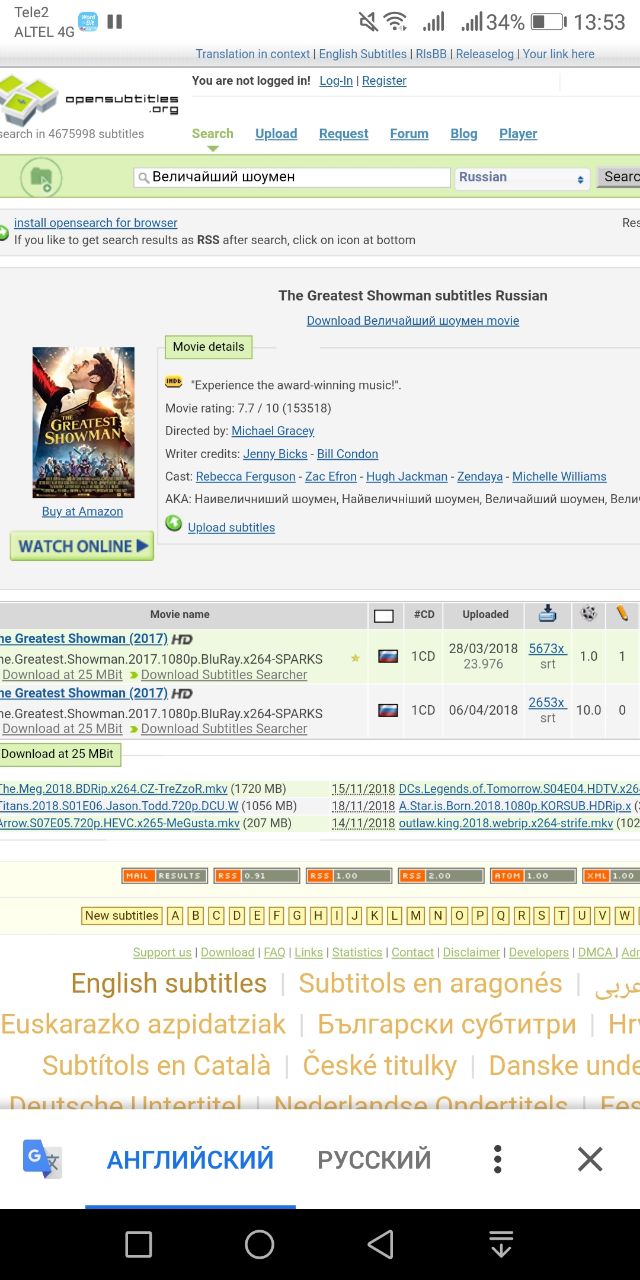Click the Download at 25 MBit green button
Screen dimensions: 640x1280
[x=58, y=754]
